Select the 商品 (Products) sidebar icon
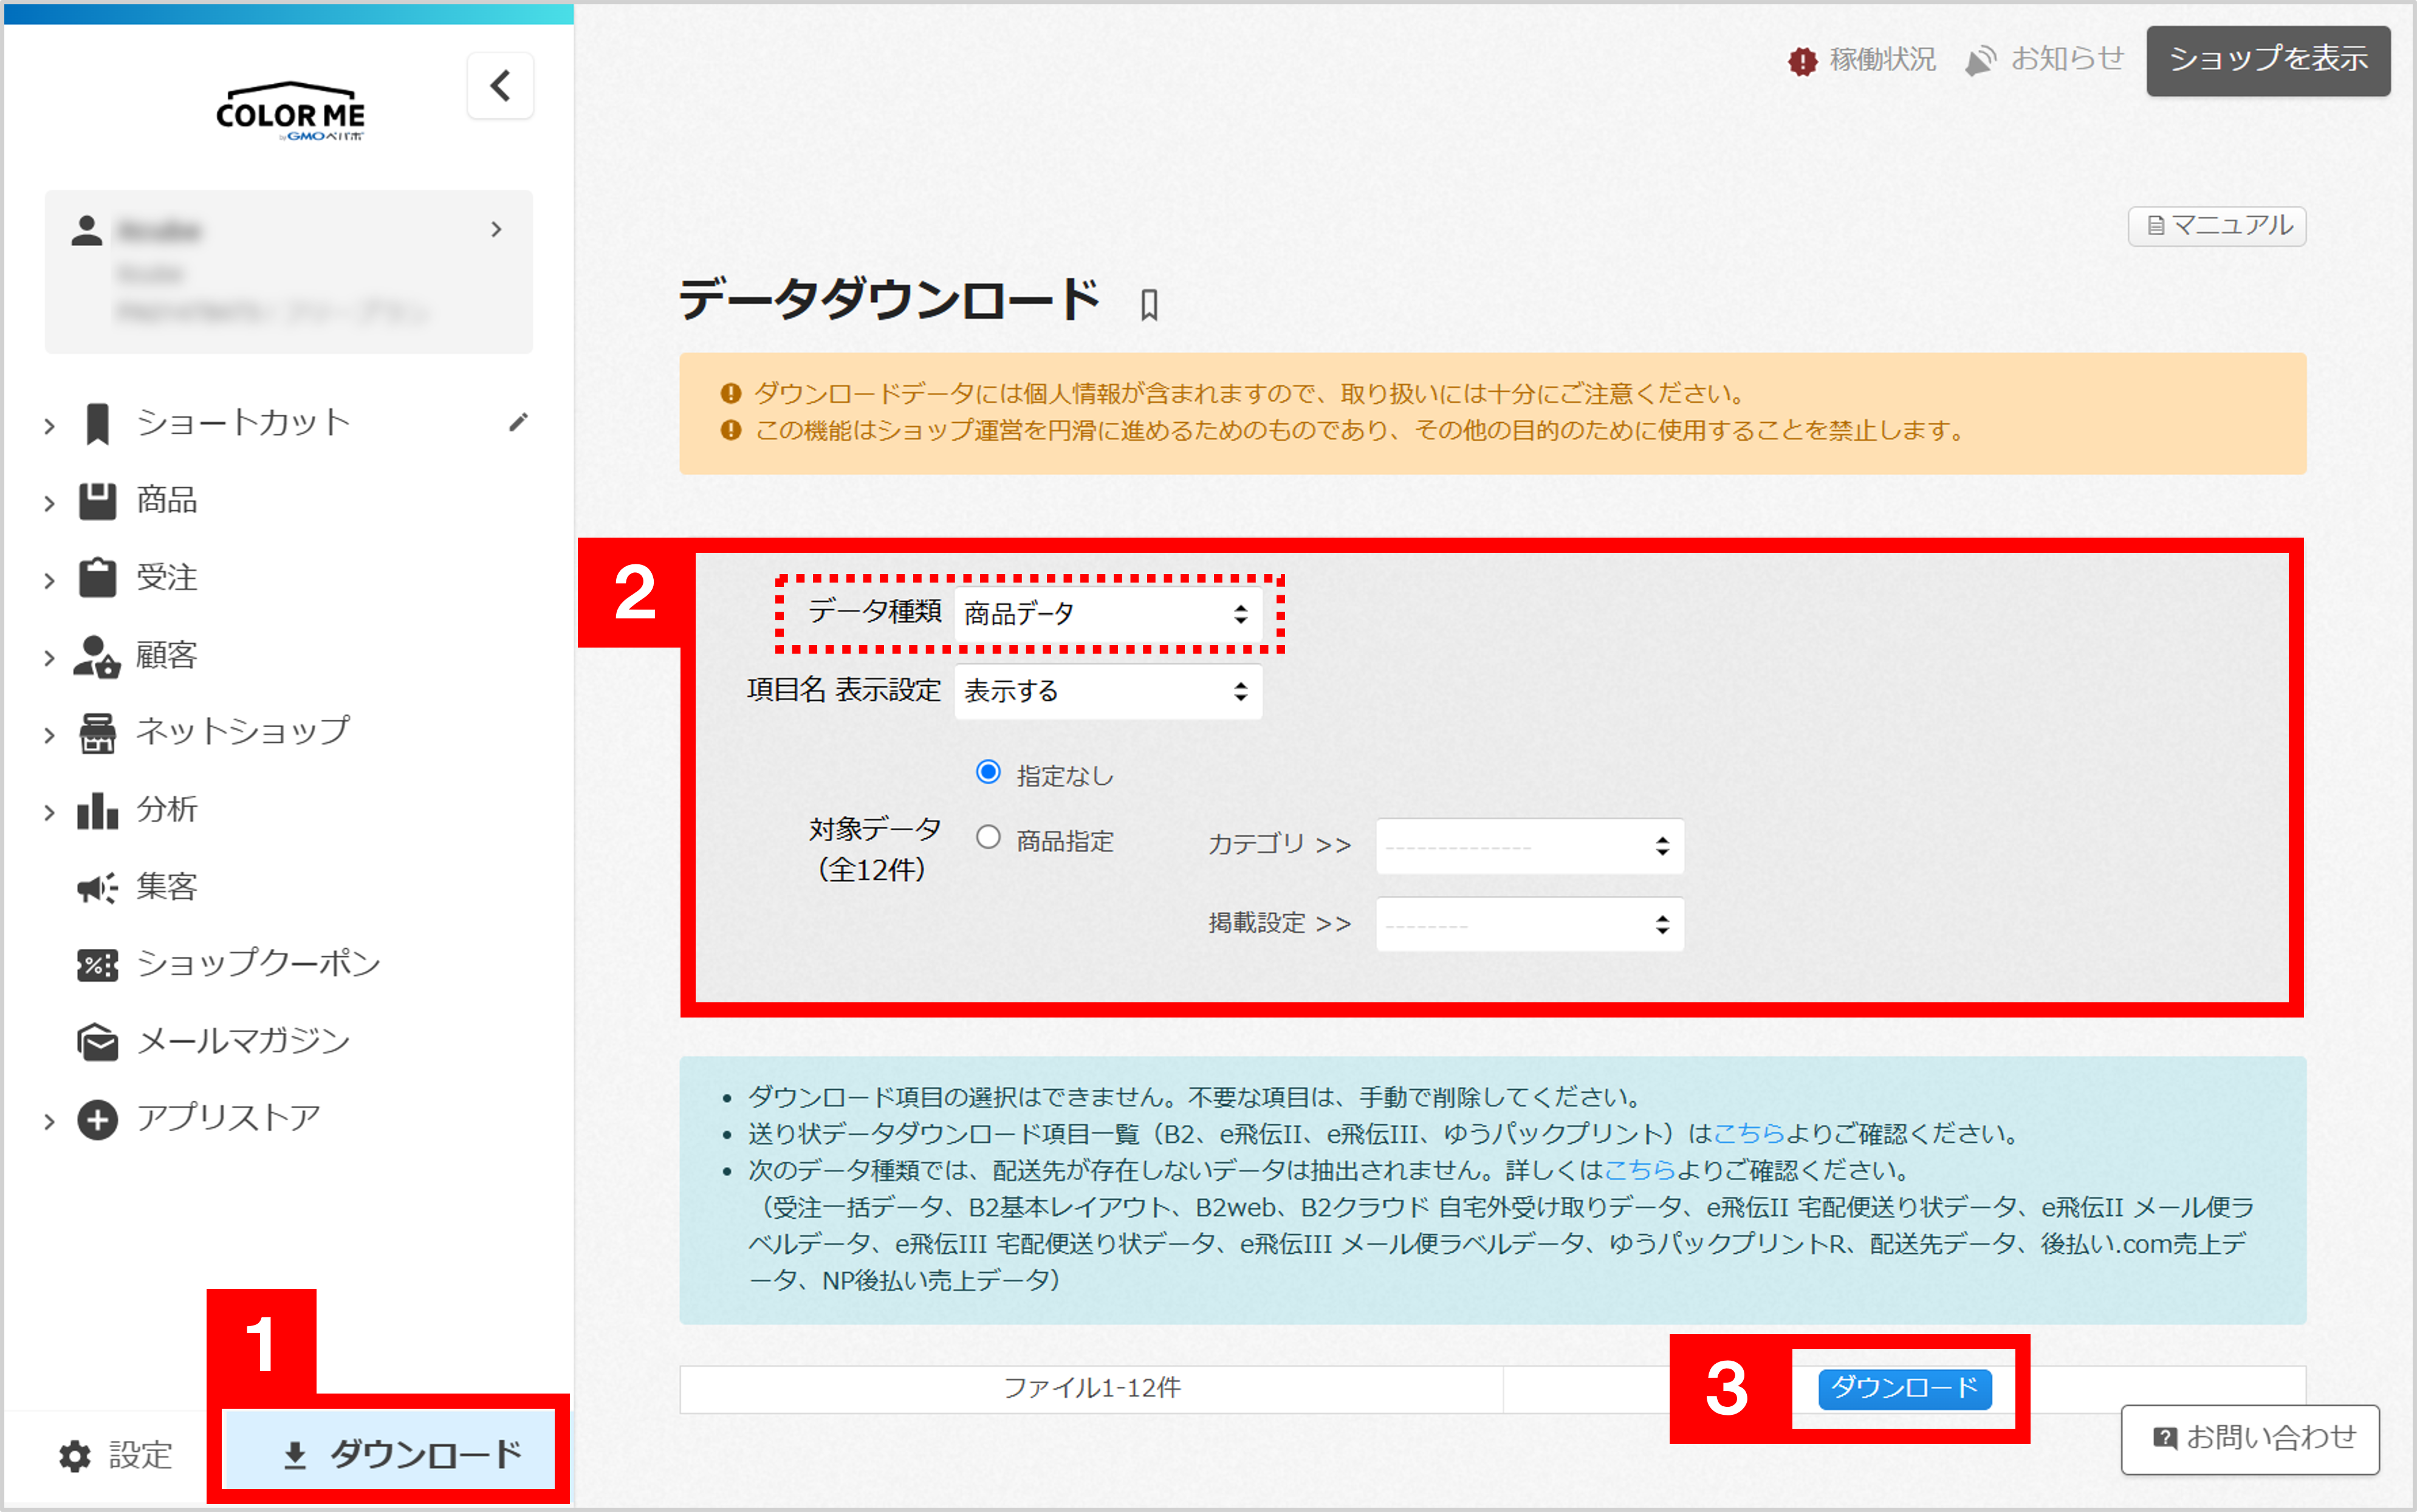Image resolution: width=2417 pixels, height=1512 pixels. point(97,501)
